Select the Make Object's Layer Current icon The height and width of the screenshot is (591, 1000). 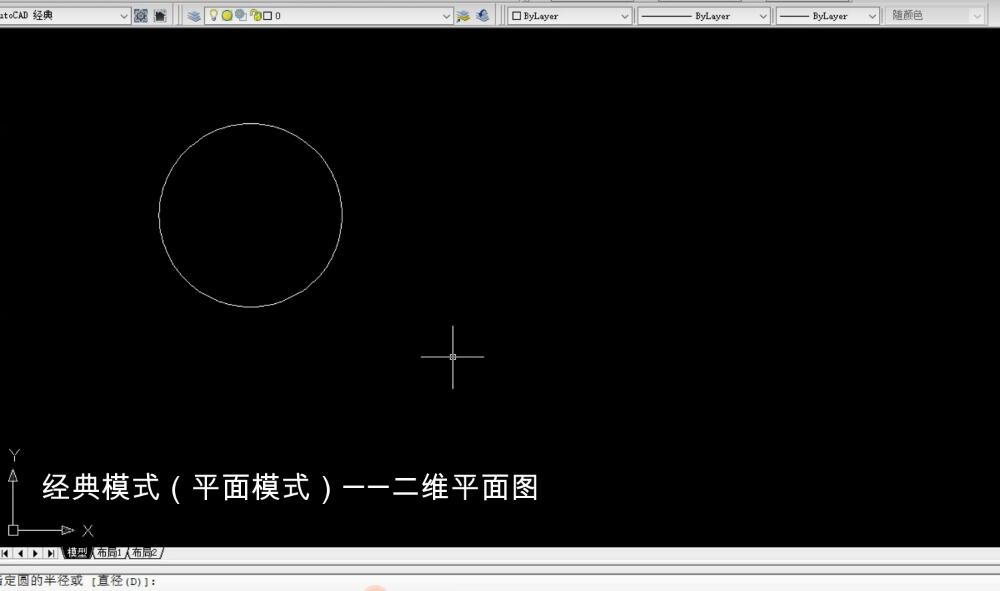[x=463, y=15]
